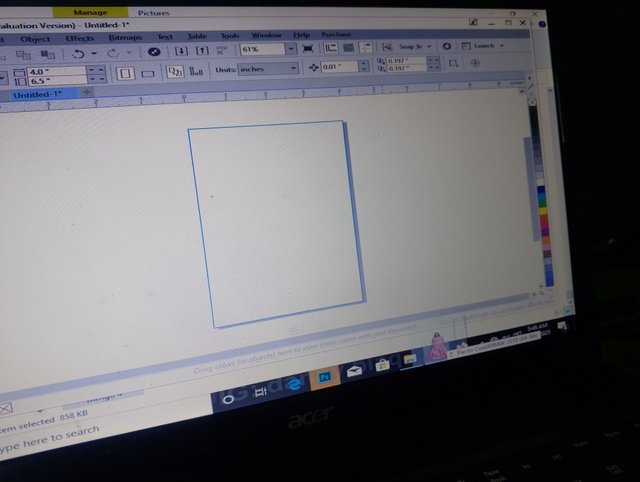
Task: Toggle the Show guidelines button
Action: [366, 47]
